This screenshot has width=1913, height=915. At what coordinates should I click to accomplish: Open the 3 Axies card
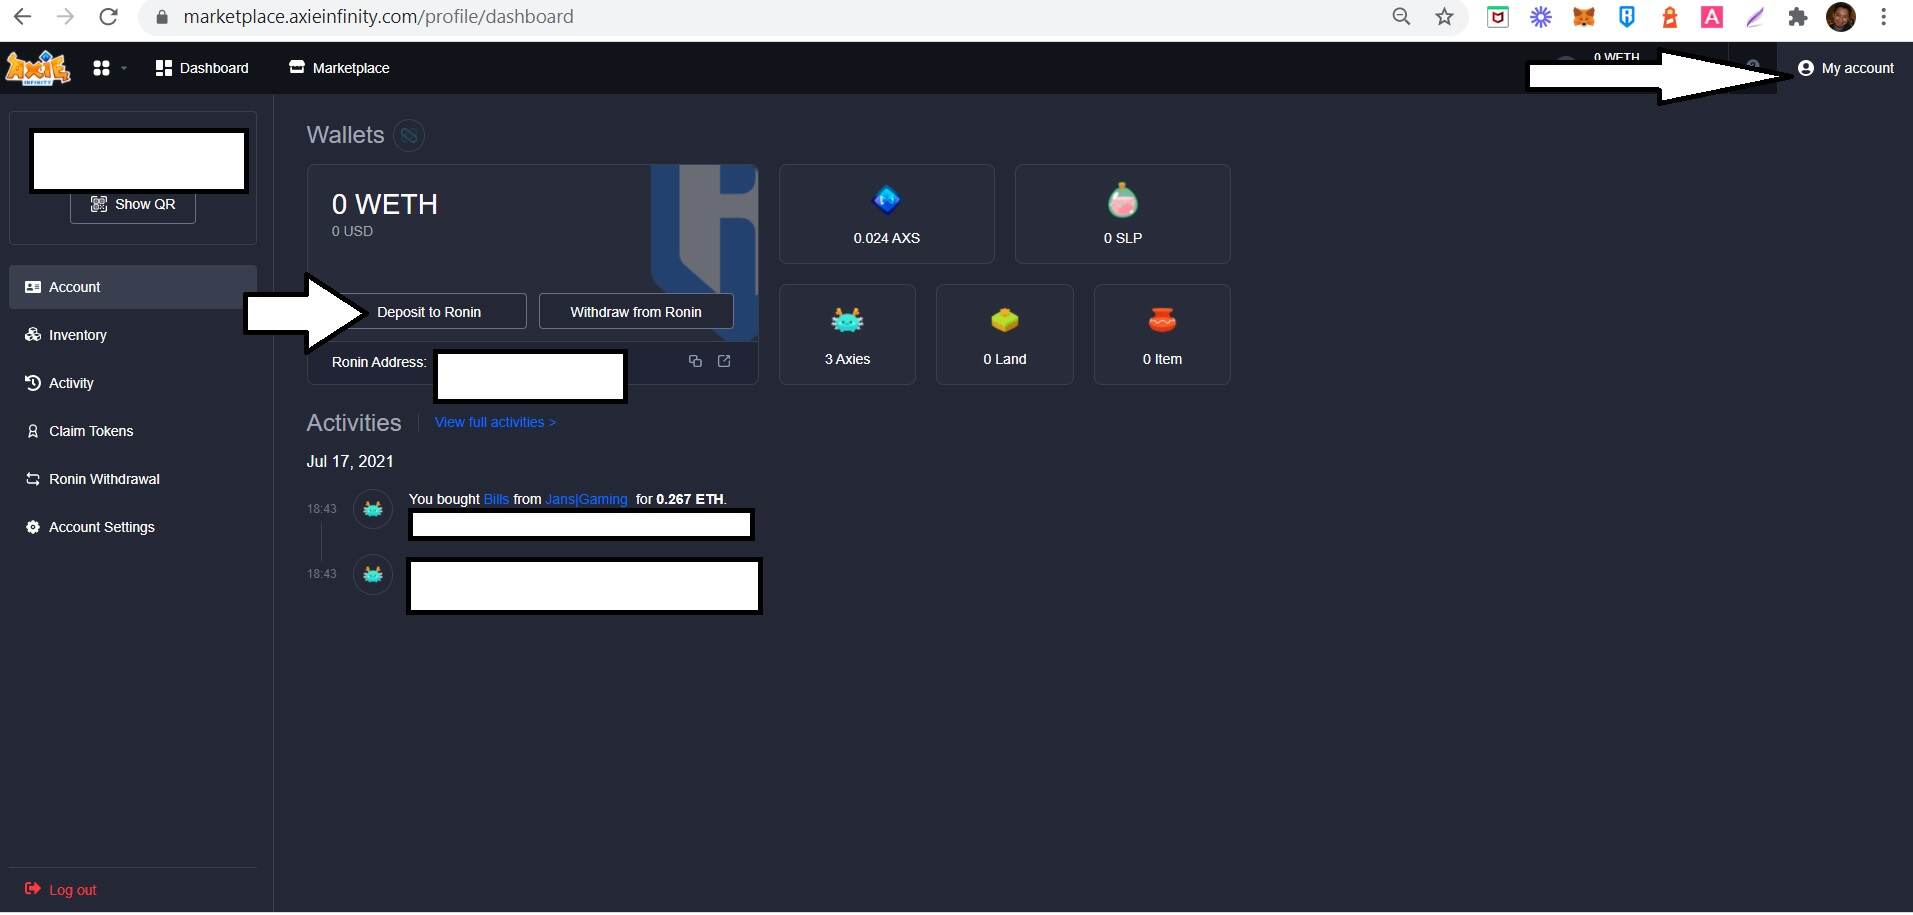(847, 334)
